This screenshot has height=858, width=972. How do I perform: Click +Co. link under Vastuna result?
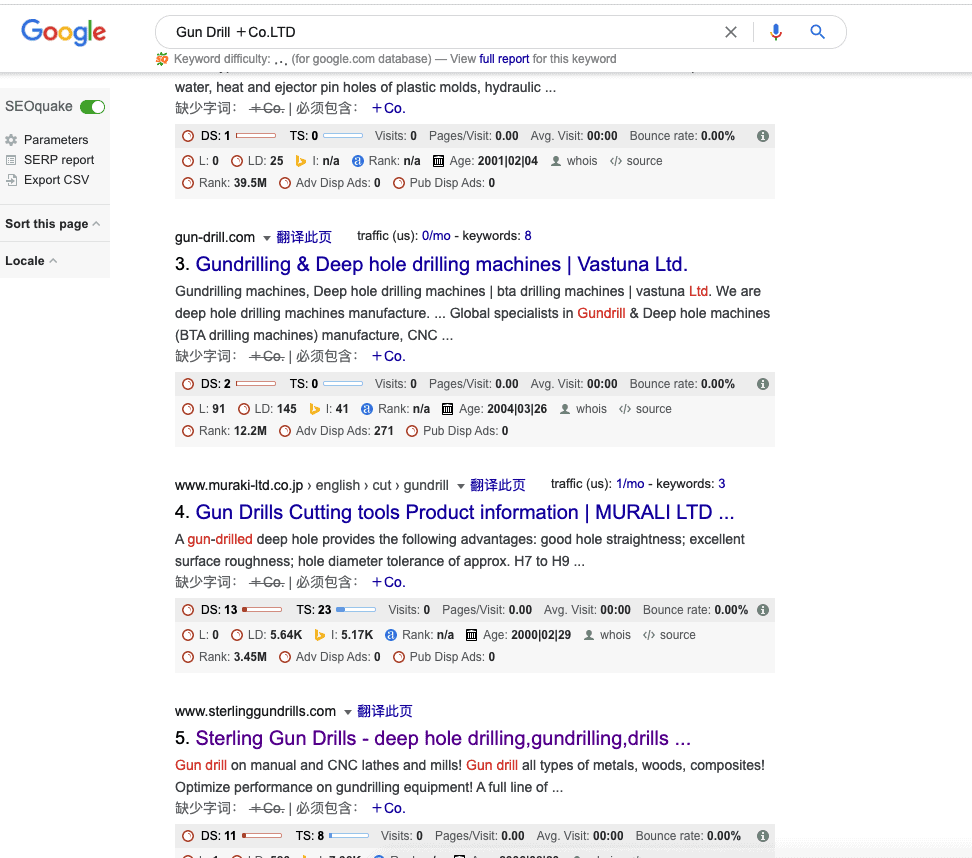pyautogui.click(x=389, y=356)
